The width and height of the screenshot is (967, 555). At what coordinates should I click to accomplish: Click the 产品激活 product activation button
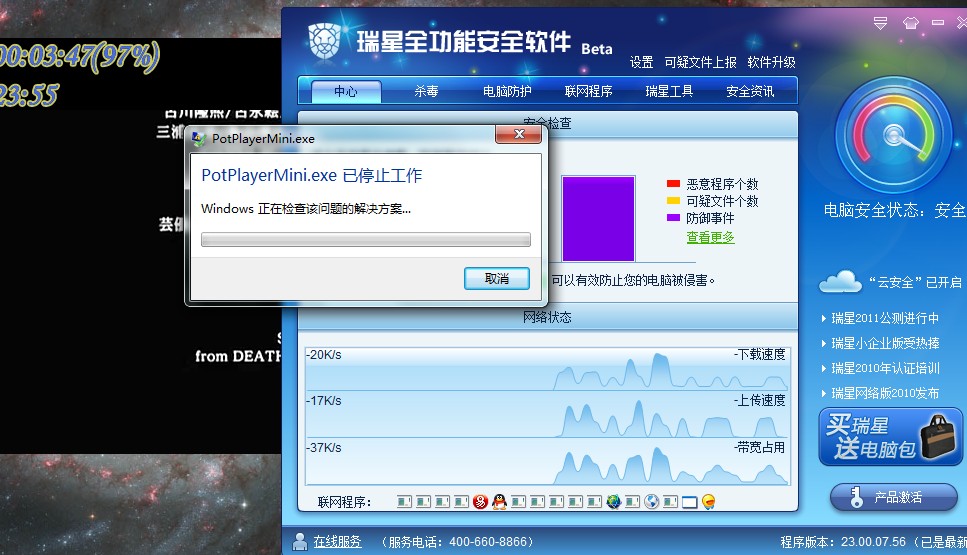(x=894, y=497)
